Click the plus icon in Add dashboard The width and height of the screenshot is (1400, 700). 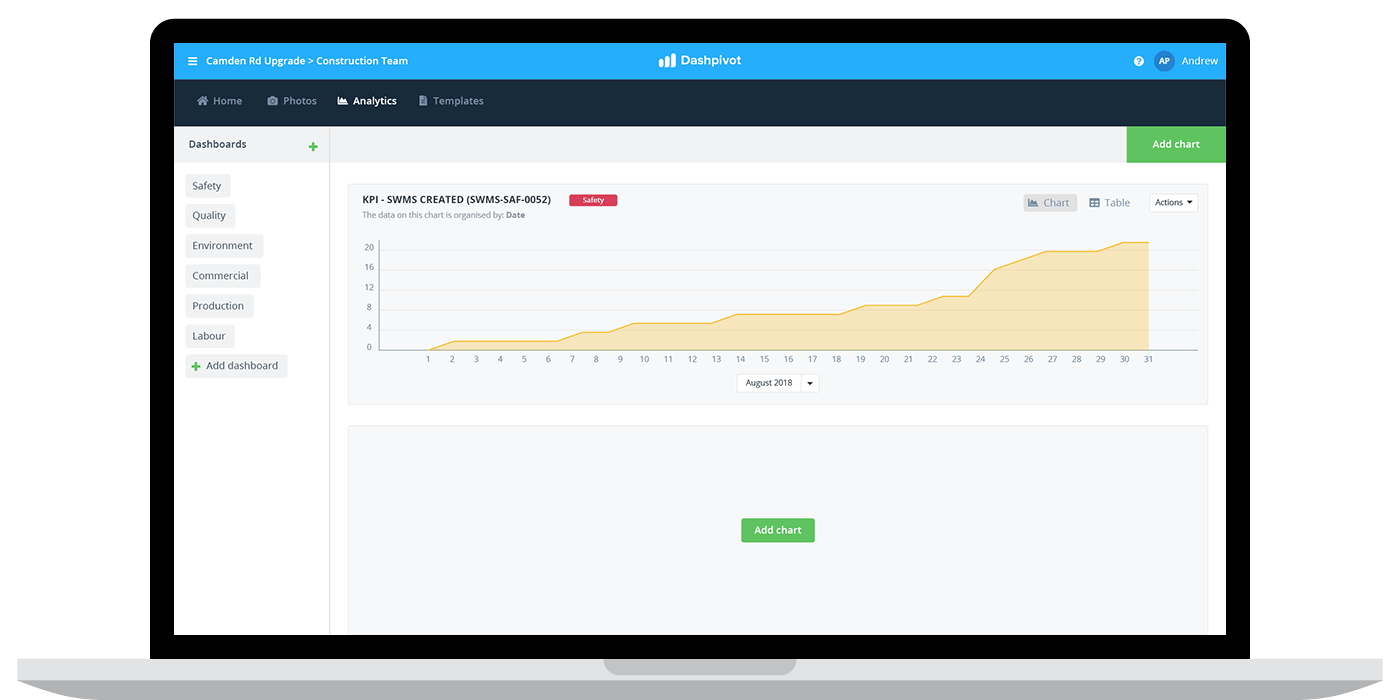(x=196, y=367)
